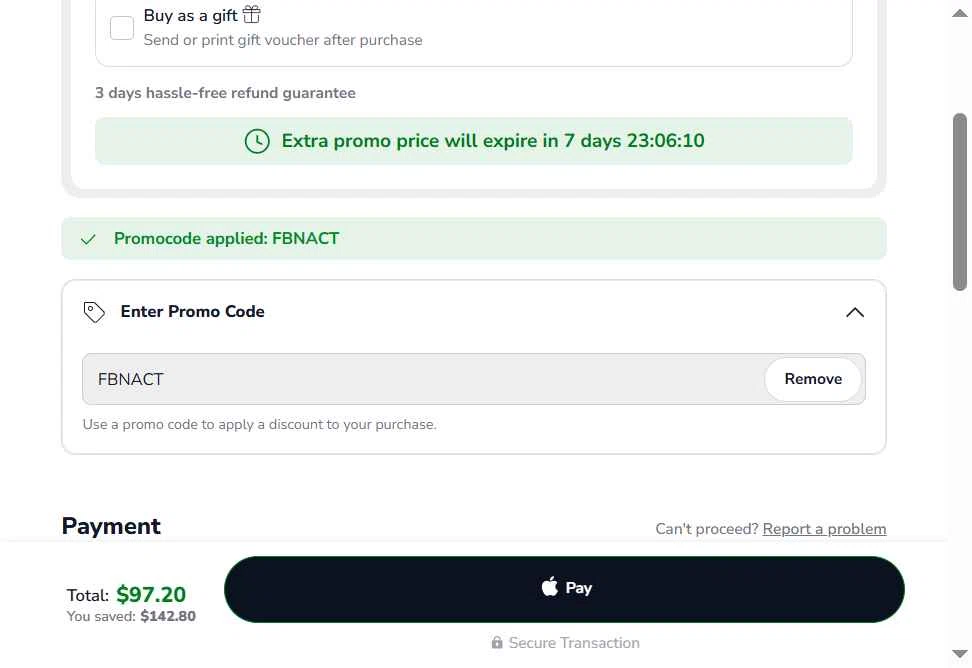Viewport: 972px width, 668px height.
Task: Click the price tag icon
Action: (94, 312)
